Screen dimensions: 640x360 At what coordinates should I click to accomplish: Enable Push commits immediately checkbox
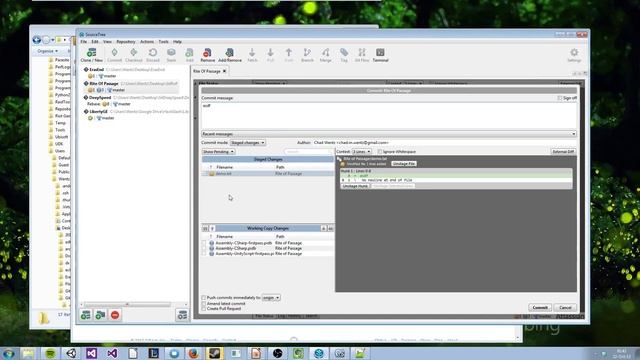click(204, 298)
